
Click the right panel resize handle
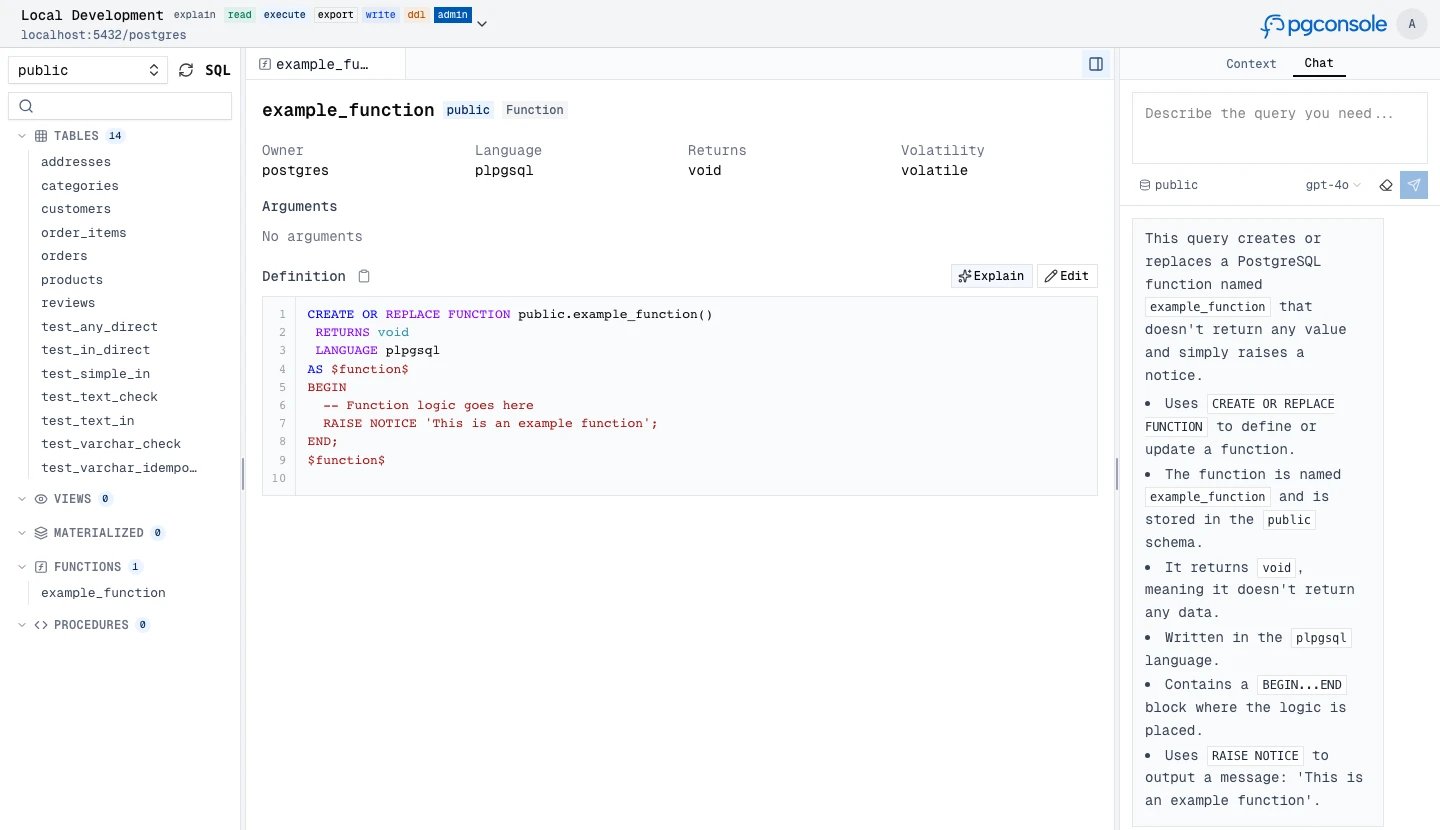click(x=1117, y=474)
